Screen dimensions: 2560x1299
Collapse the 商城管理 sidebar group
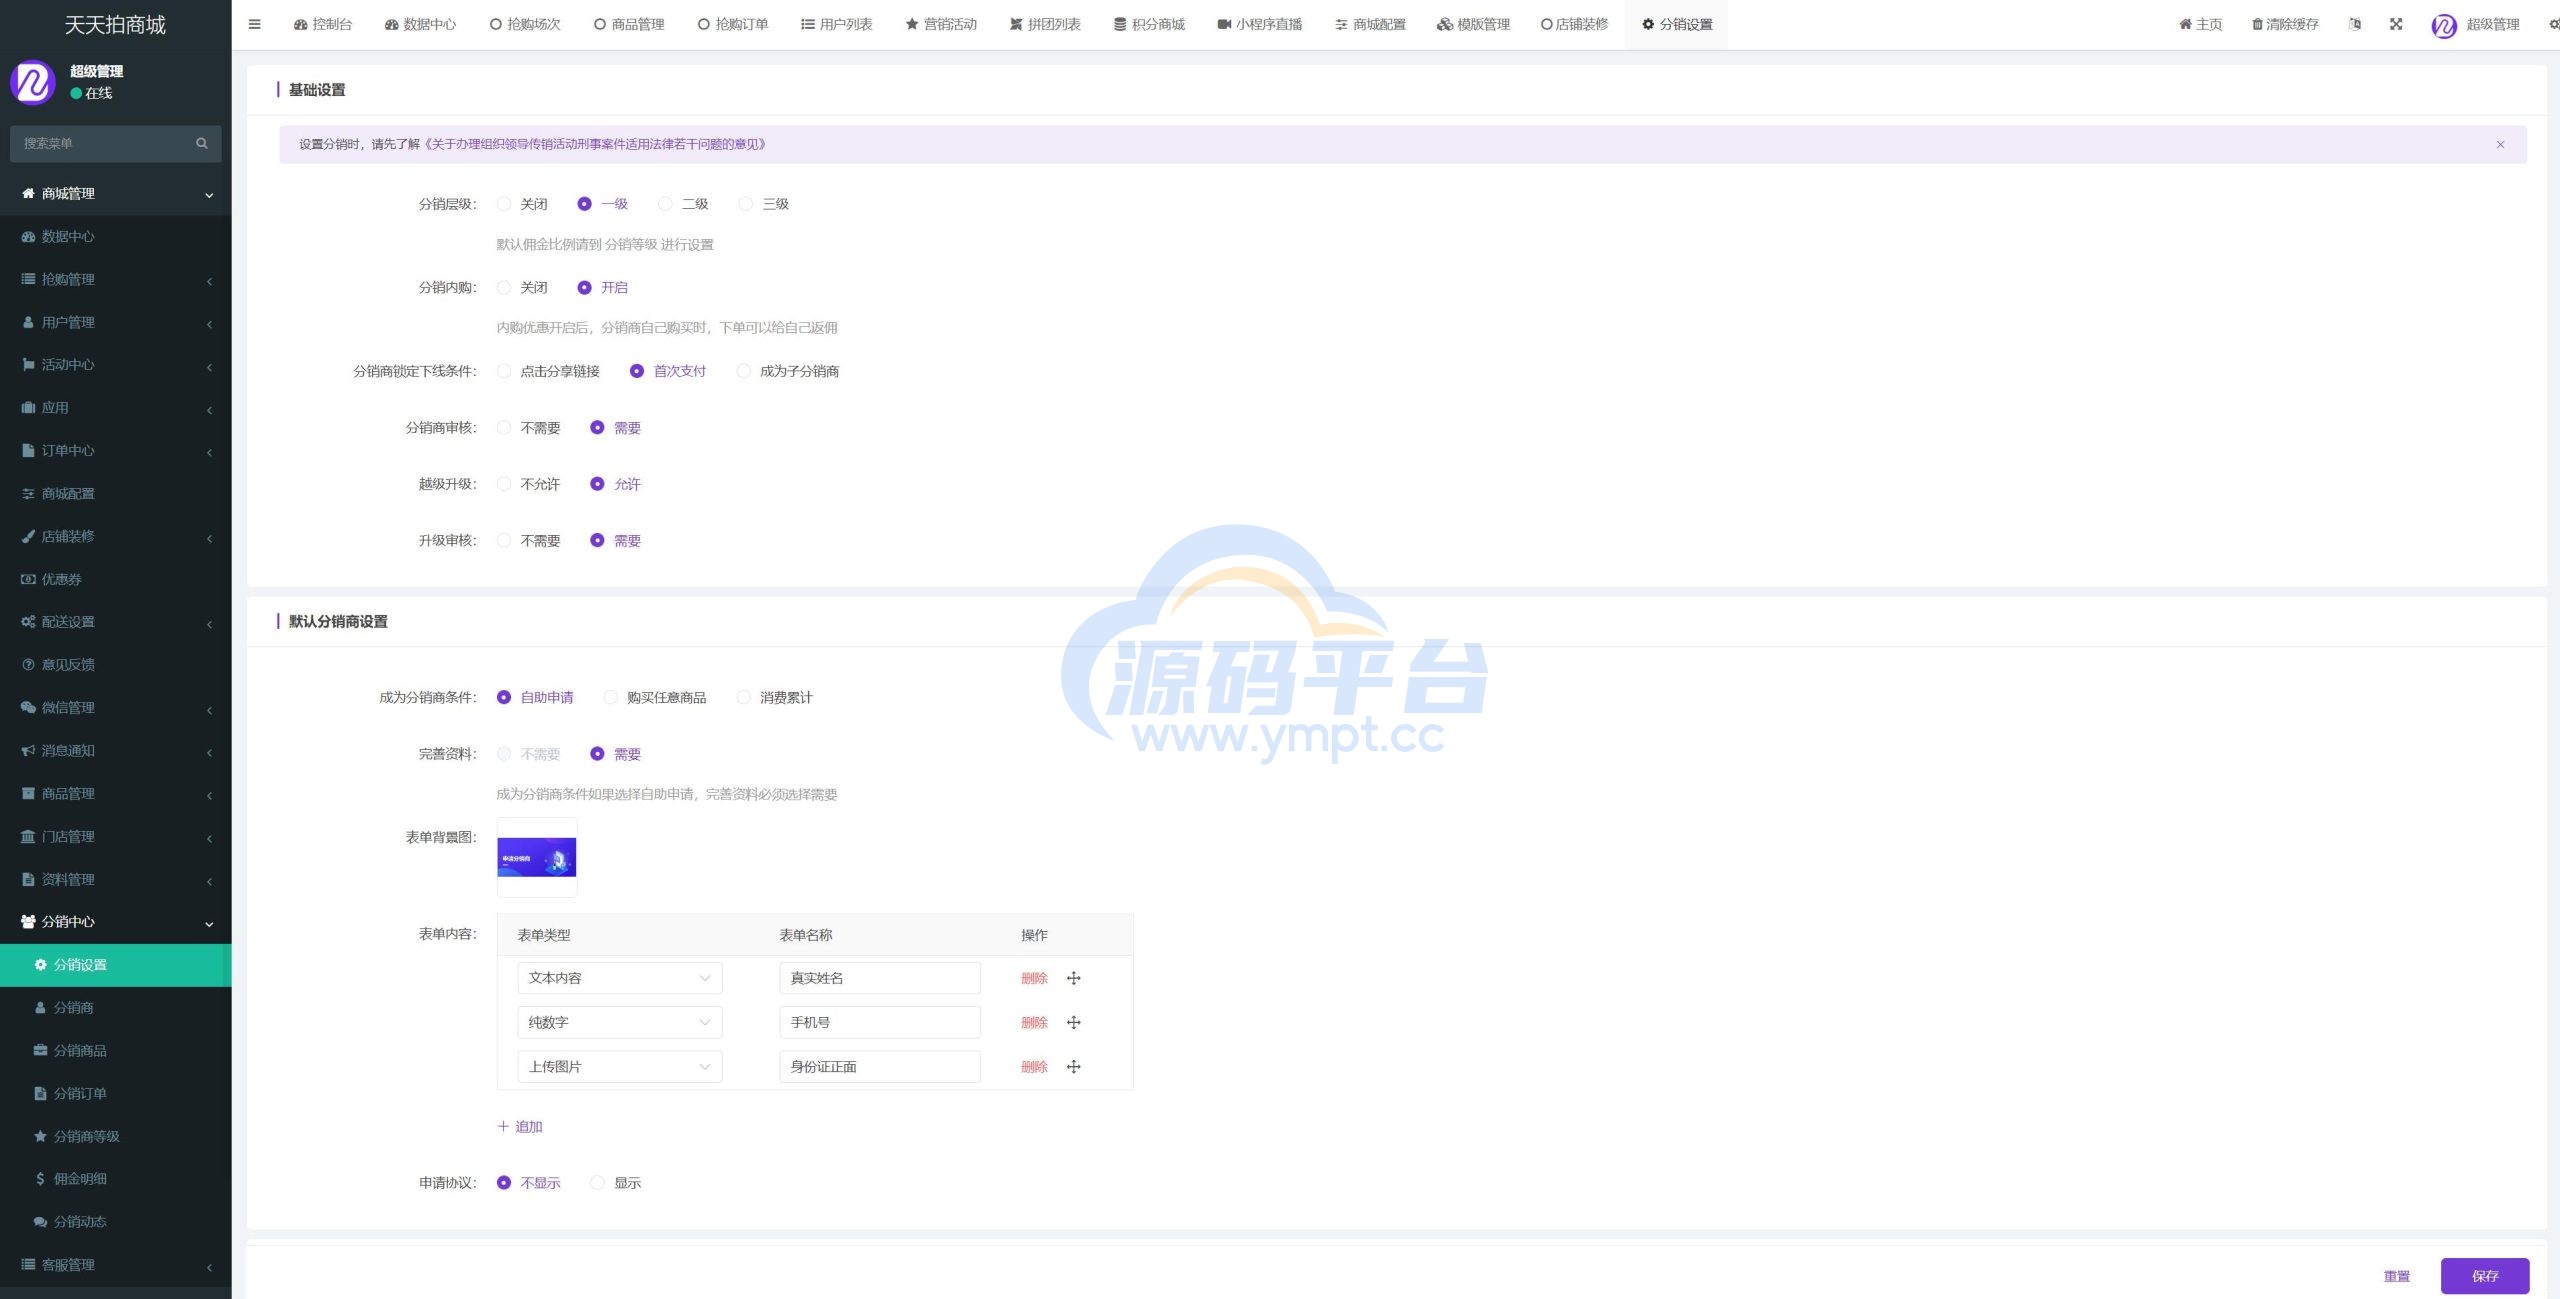coord(116,193)
